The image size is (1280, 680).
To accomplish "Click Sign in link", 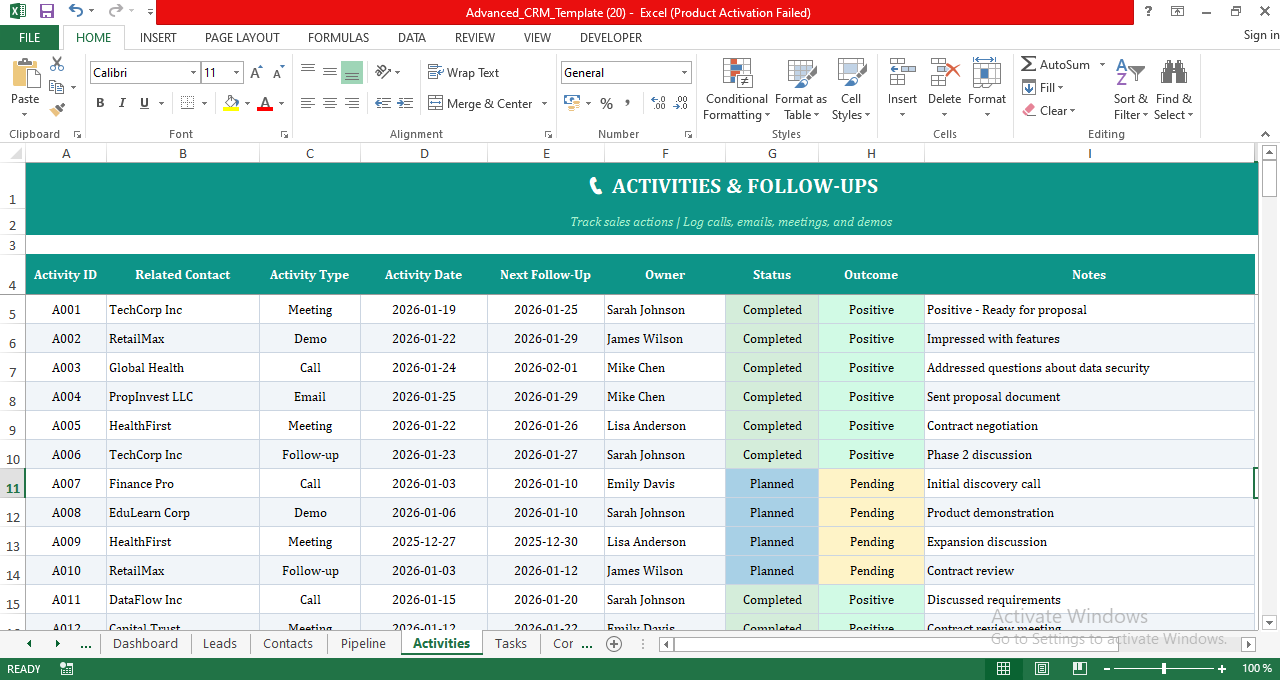I will pos(1261,35).
